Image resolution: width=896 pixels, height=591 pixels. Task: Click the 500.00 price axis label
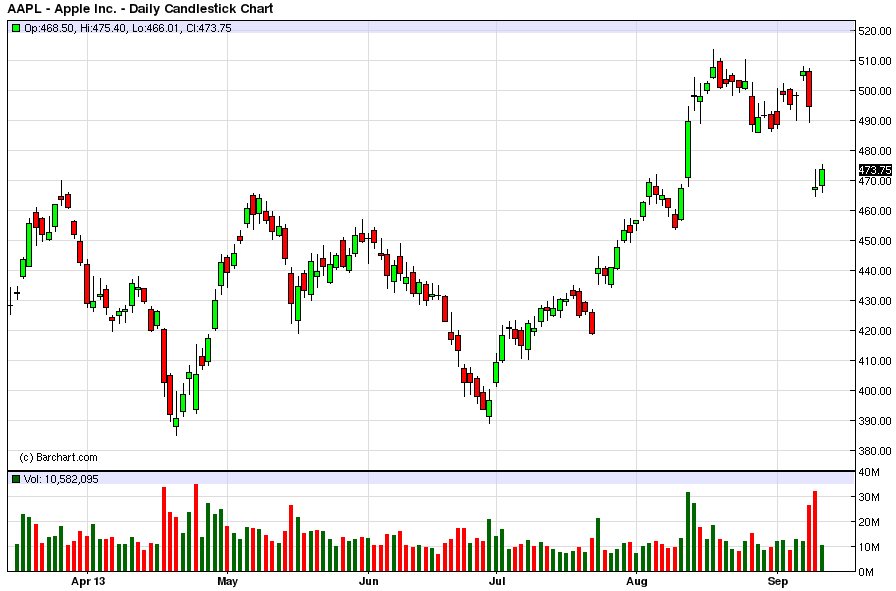875,91
